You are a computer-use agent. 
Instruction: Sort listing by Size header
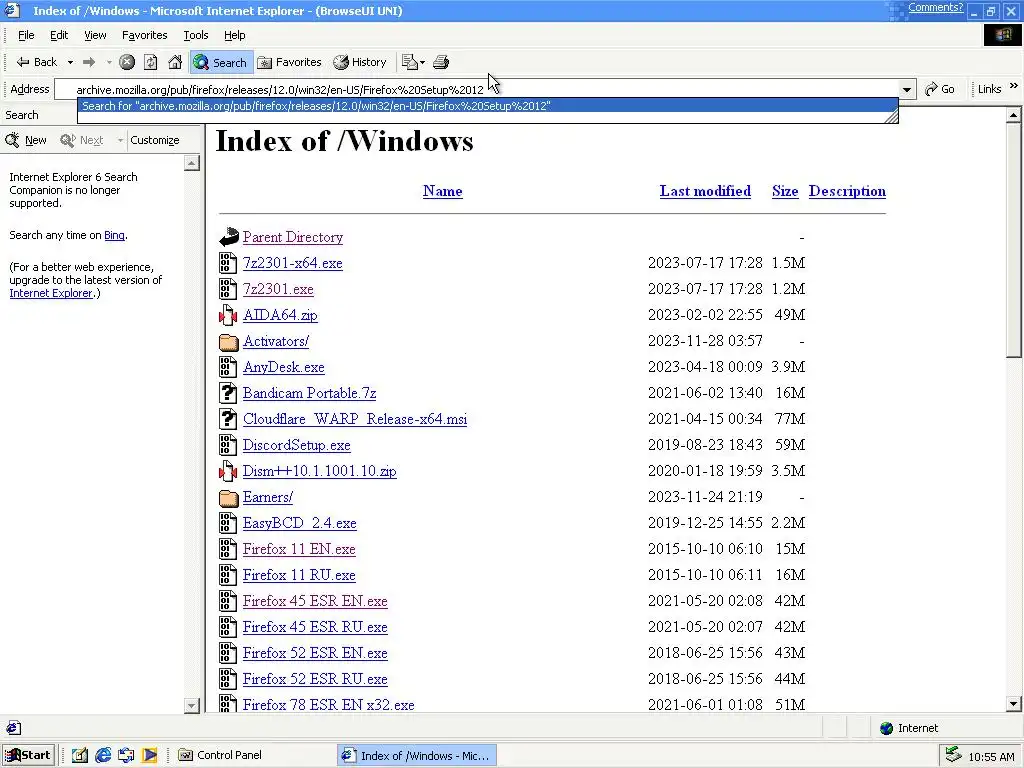785,191
